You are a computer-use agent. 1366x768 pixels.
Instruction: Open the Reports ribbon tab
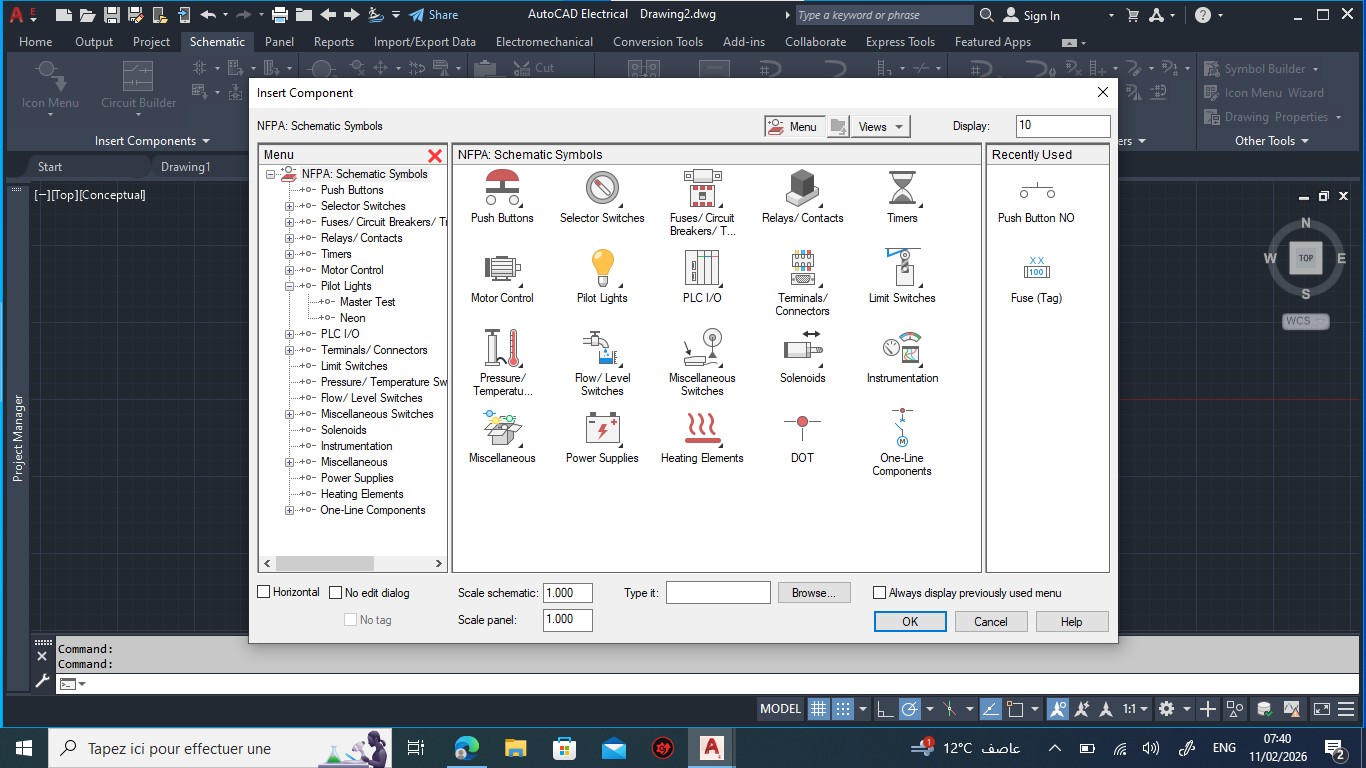[333, 42]
